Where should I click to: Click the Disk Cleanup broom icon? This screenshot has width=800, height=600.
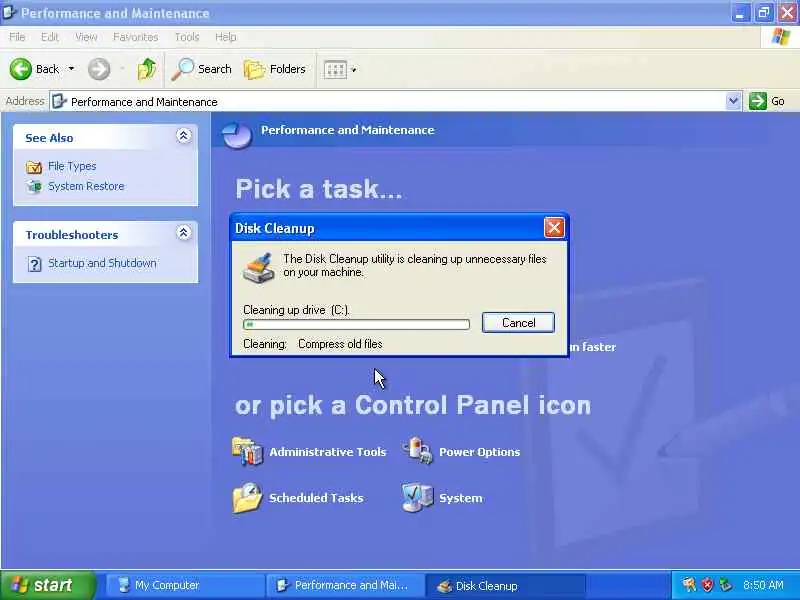pos(259,268)
